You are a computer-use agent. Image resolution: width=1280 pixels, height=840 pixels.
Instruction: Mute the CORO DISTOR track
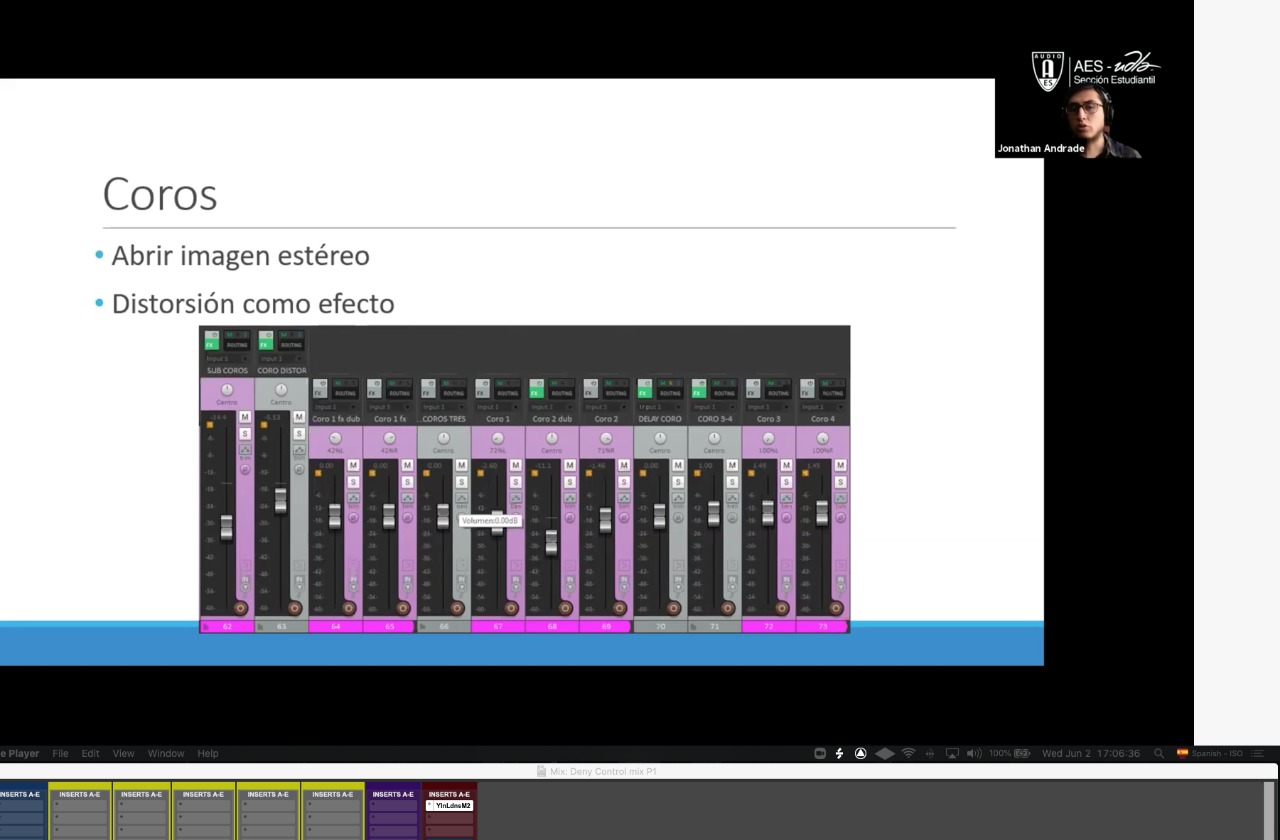(298, 418)
